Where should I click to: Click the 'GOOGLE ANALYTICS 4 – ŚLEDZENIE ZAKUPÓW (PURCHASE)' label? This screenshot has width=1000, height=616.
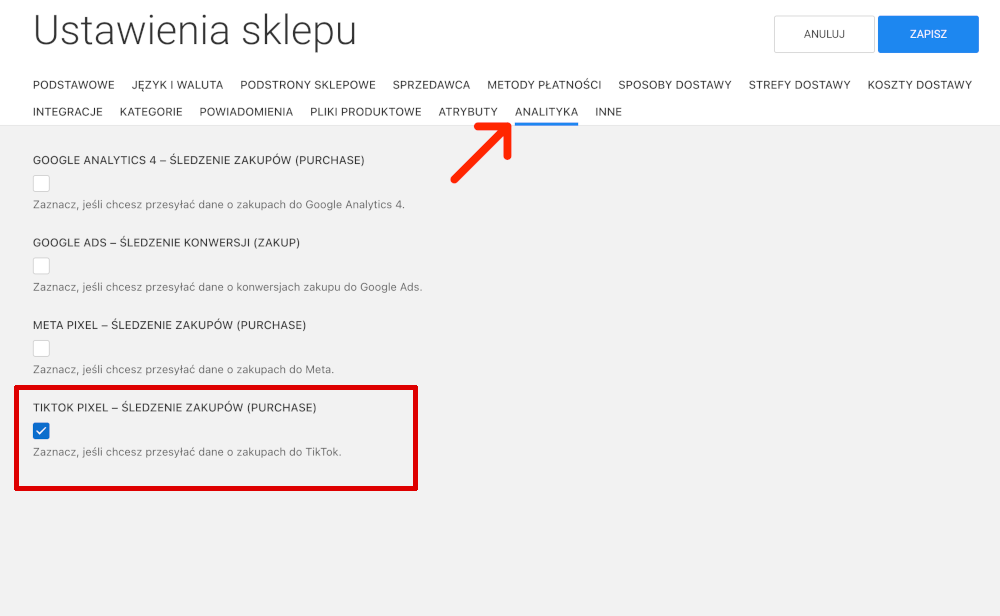pos(199,160)
